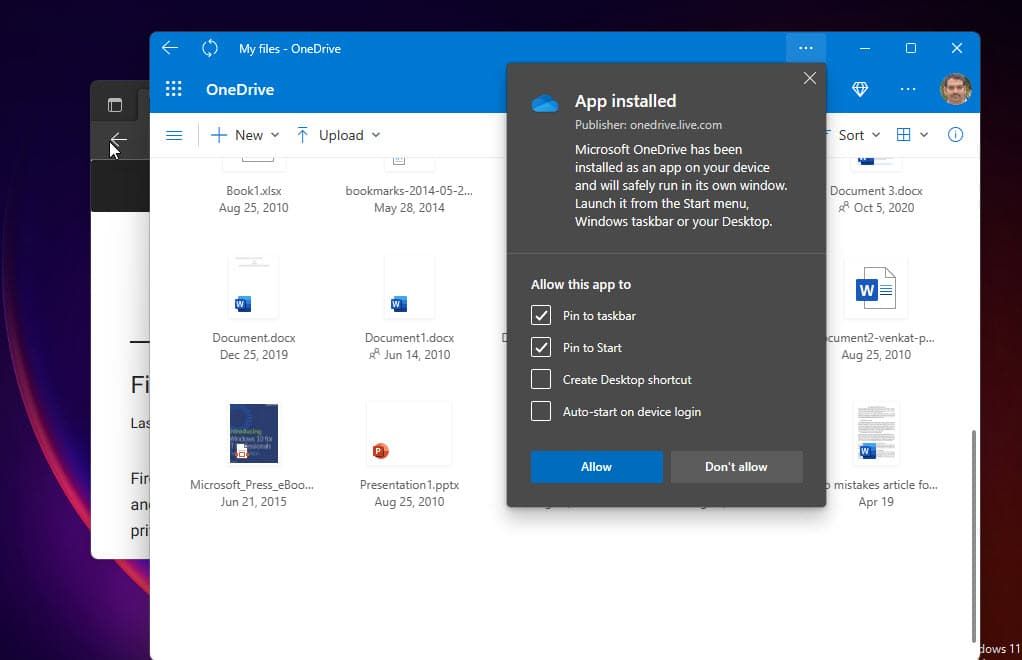Refresh the OneDrive app window
1022x660 pixels.
tap(210, 48)
